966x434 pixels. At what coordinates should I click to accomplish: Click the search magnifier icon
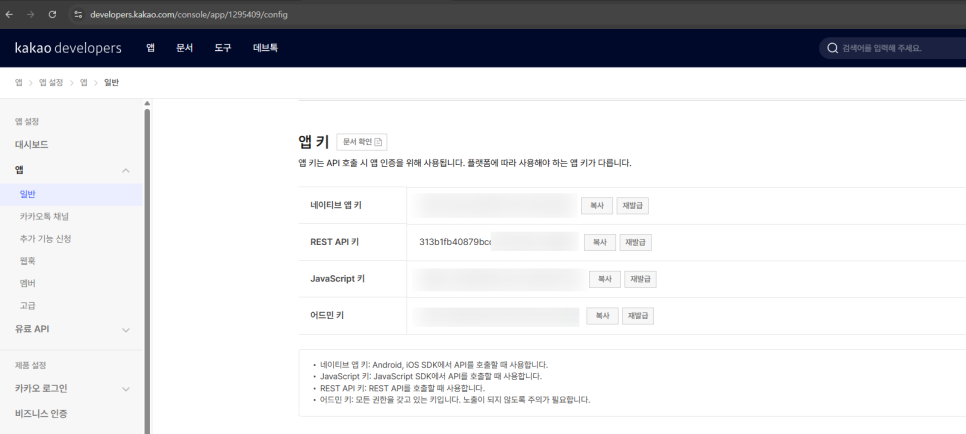coord(832,48)
